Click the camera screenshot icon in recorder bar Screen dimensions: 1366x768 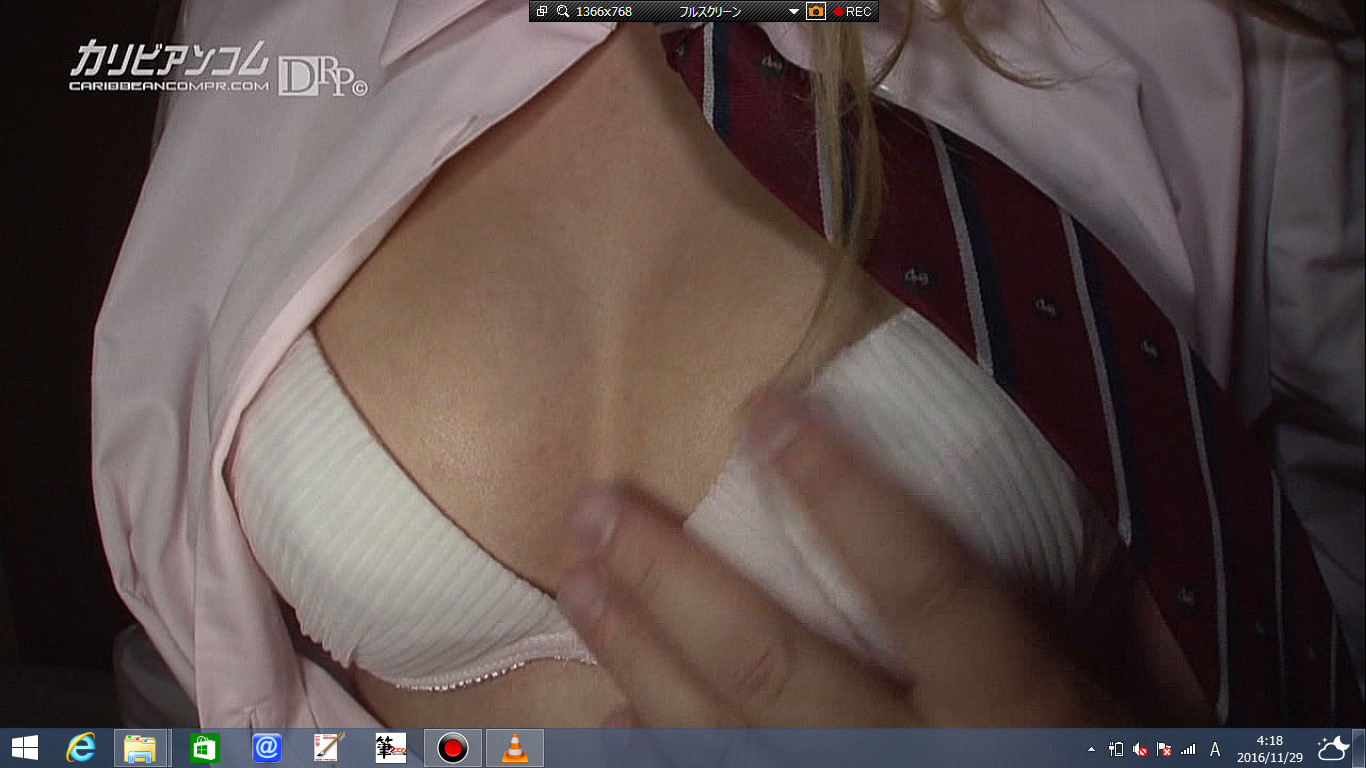(816, 11)
